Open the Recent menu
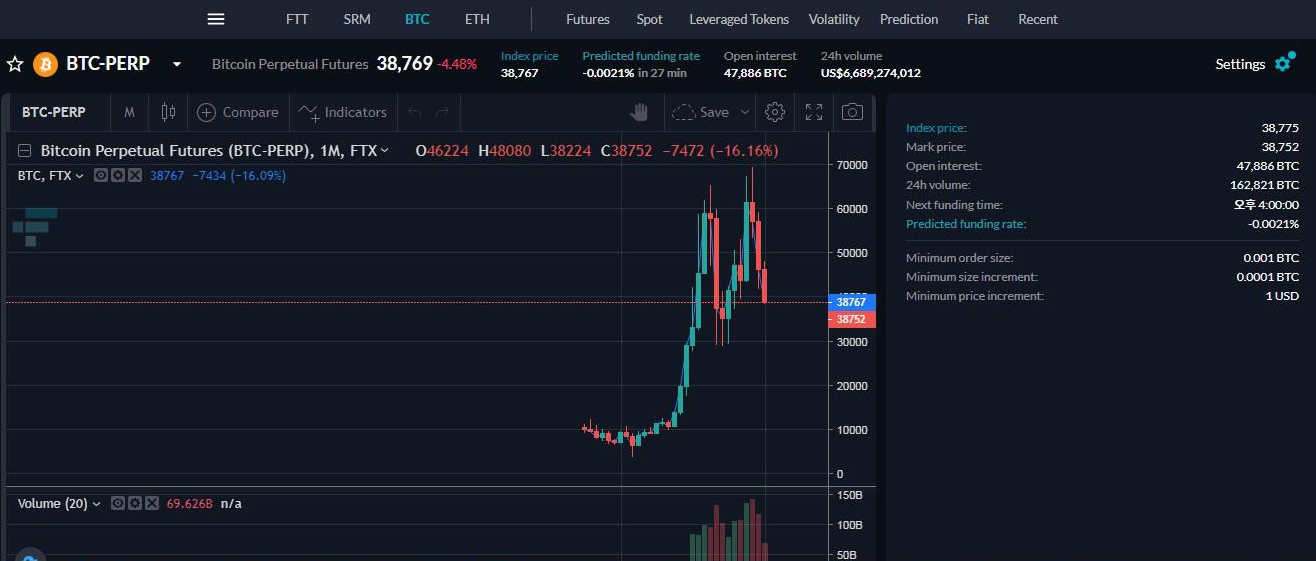The height and width of the screenshot is (561, 1316). click(1038, 19)
